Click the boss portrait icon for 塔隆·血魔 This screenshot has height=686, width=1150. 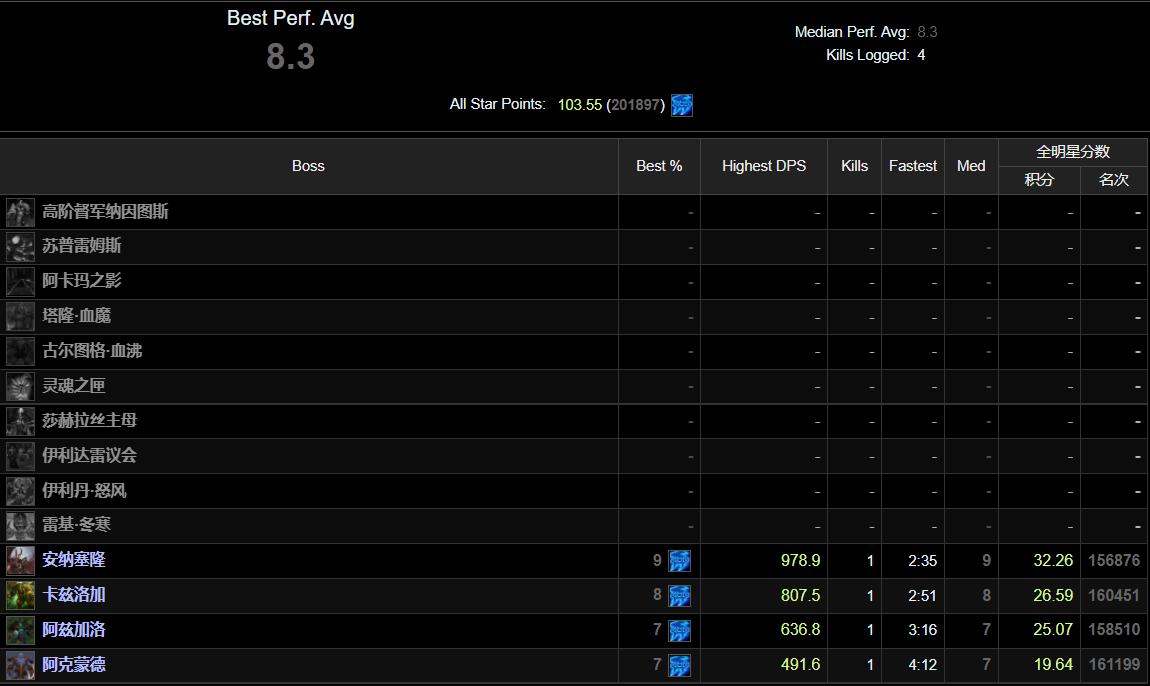pyautogui.click(x=20, y=316)
